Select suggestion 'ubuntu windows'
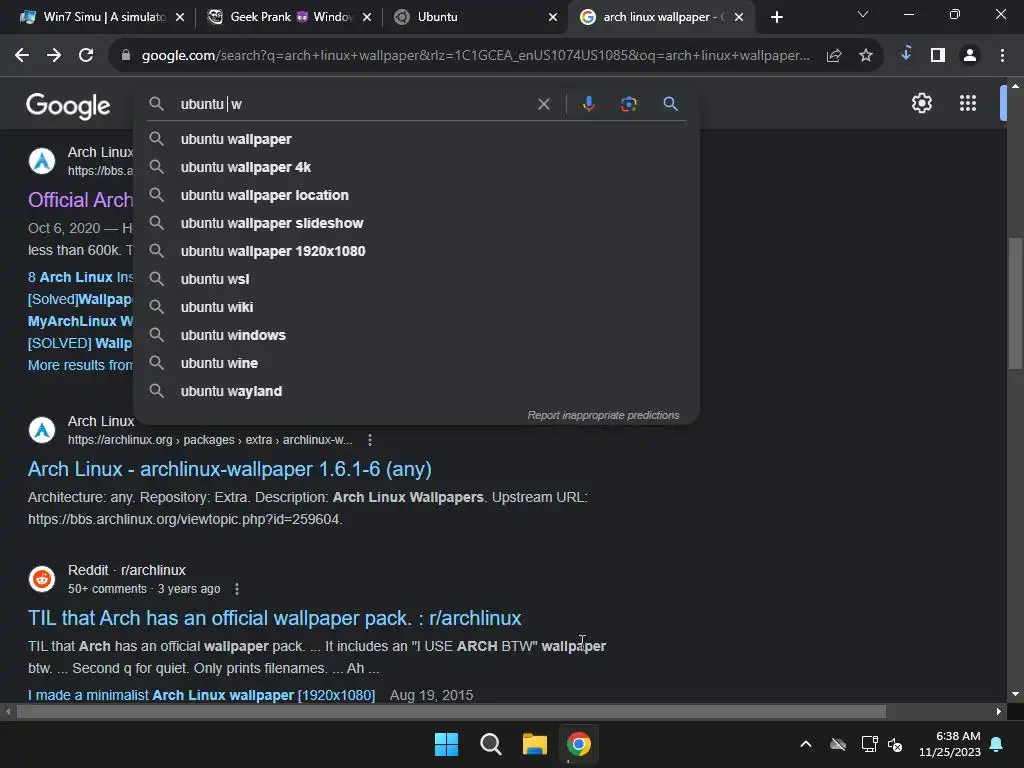 coord(416,336)
